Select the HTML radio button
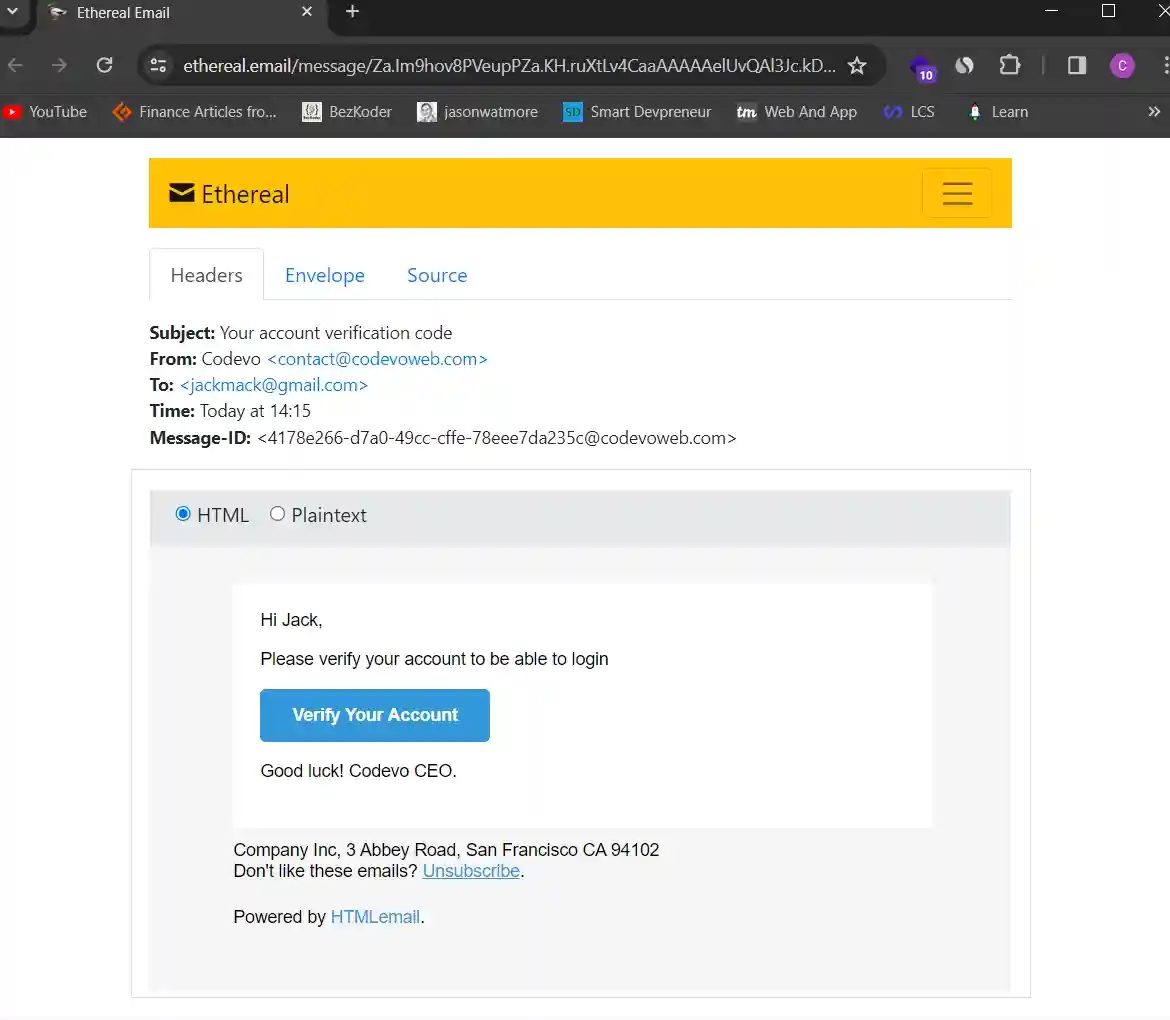This screenshot has height=1020, width=1170. 183,513
